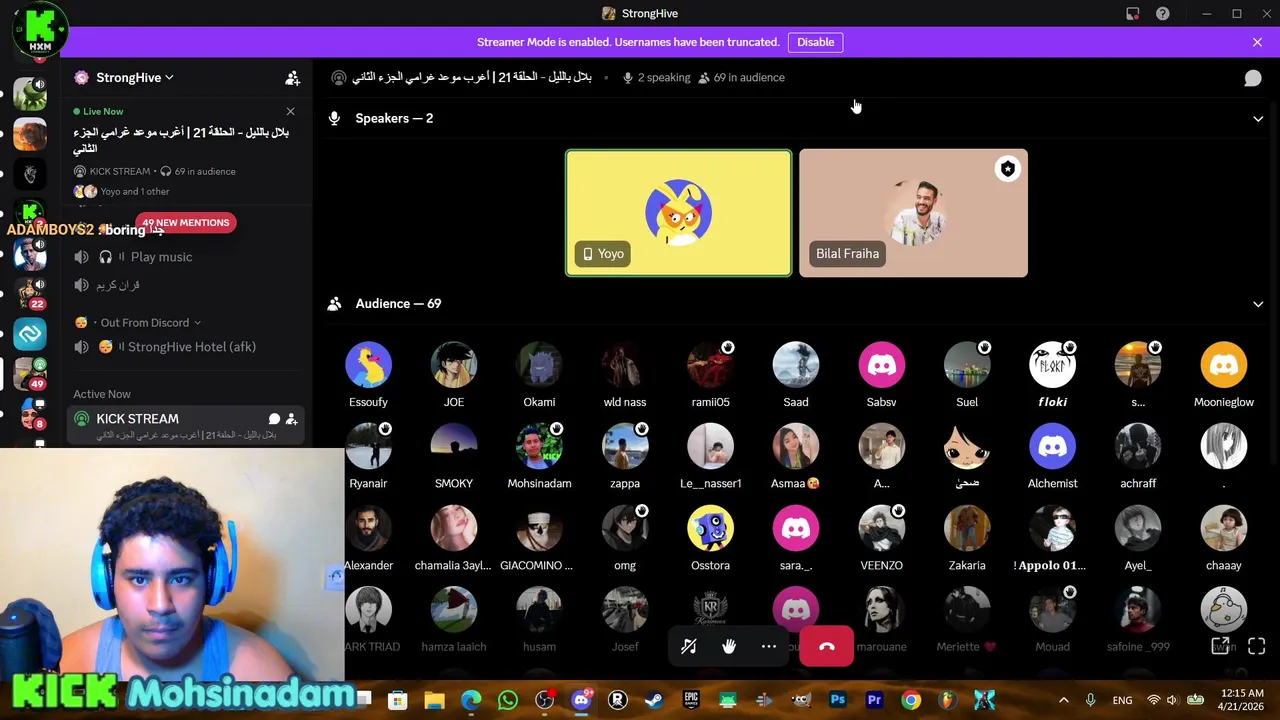The width and height of the screenshot is (1280, 720).
Task: Enter full screen with the corner-brackets icon
Action: [1257, 647]
